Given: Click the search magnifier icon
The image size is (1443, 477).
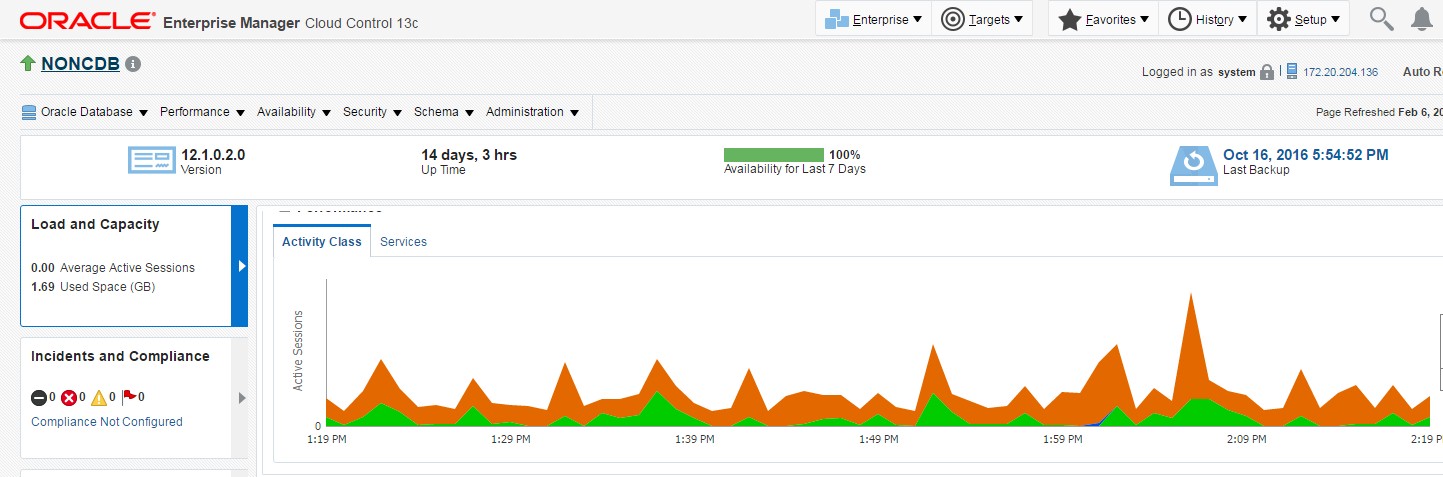Looking at the screenshot, I should pos(1381,19).
